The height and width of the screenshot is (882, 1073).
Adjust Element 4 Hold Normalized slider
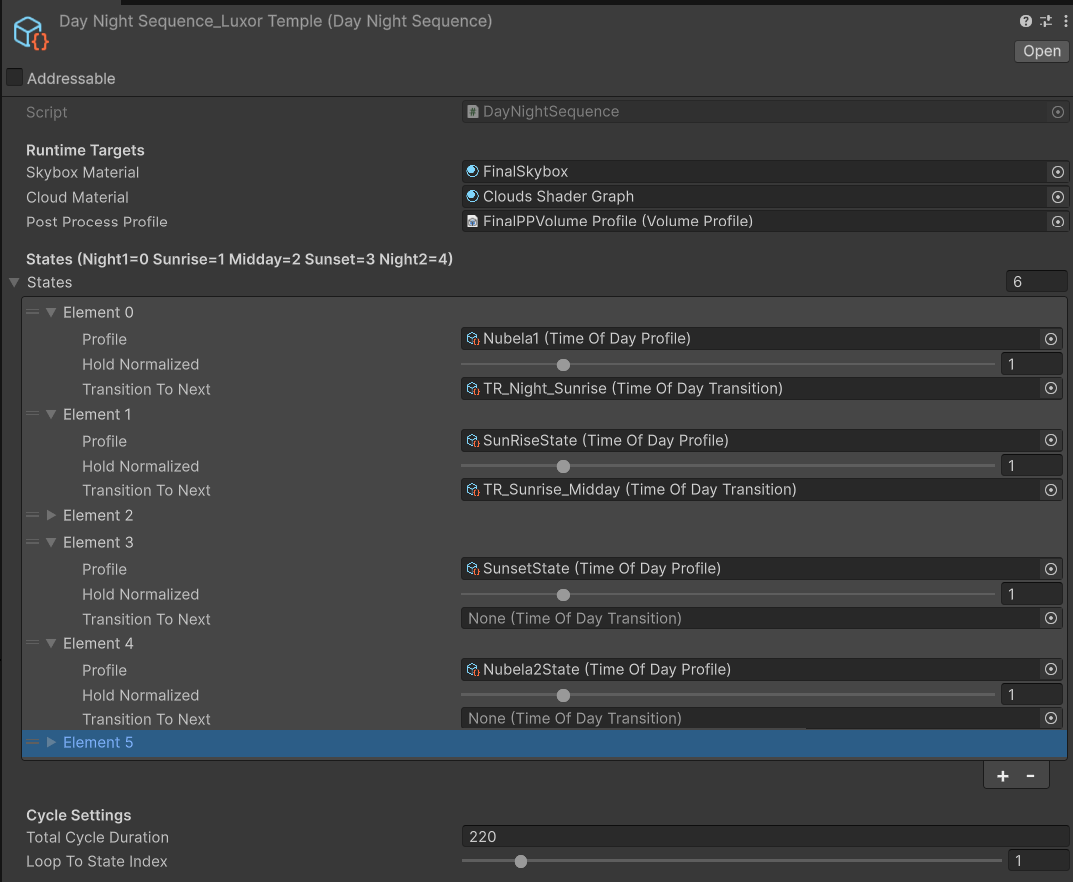click(x=563, y=695)
